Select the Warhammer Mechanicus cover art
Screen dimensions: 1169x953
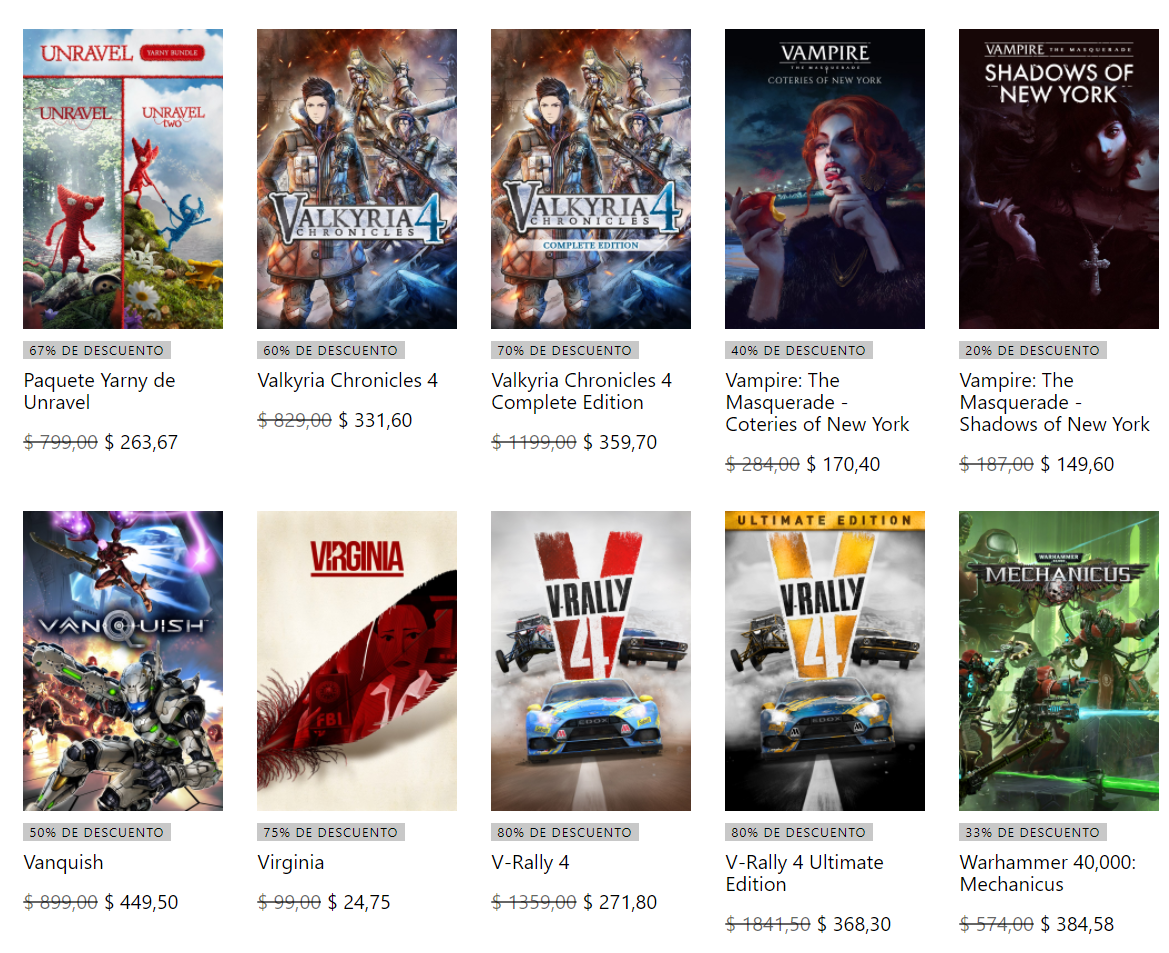click(1059, 661)
